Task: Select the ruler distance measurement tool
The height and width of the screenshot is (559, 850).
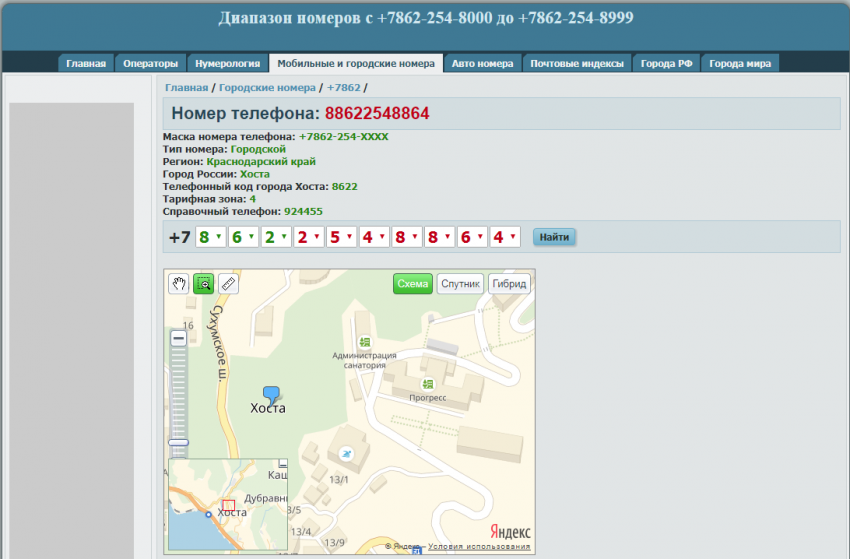Action: pyautogui.click(x=229, y=284)
